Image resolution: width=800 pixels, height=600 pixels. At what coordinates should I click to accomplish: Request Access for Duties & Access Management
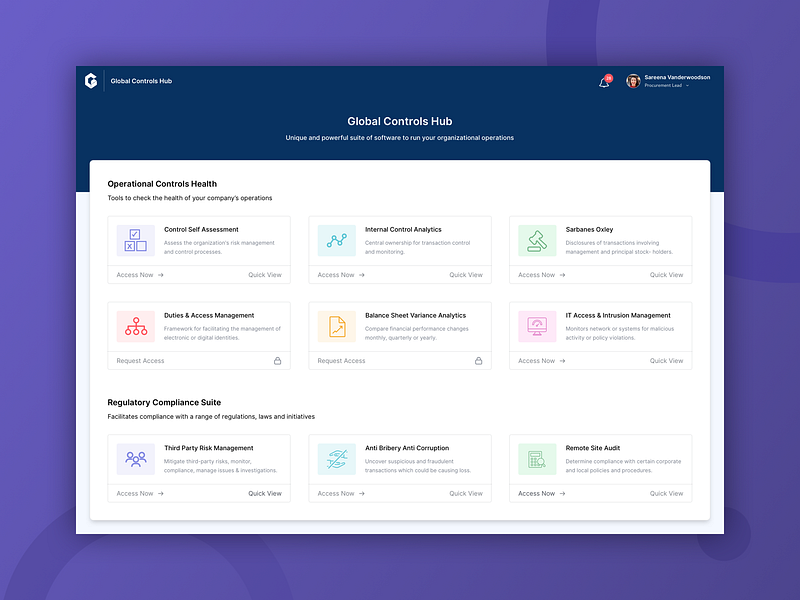(x=140, y=361)
